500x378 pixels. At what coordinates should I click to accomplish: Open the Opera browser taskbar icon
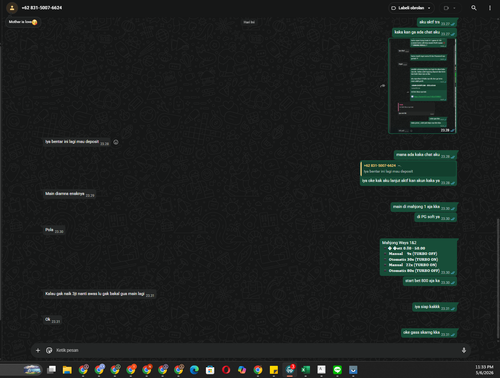(226, 370)
